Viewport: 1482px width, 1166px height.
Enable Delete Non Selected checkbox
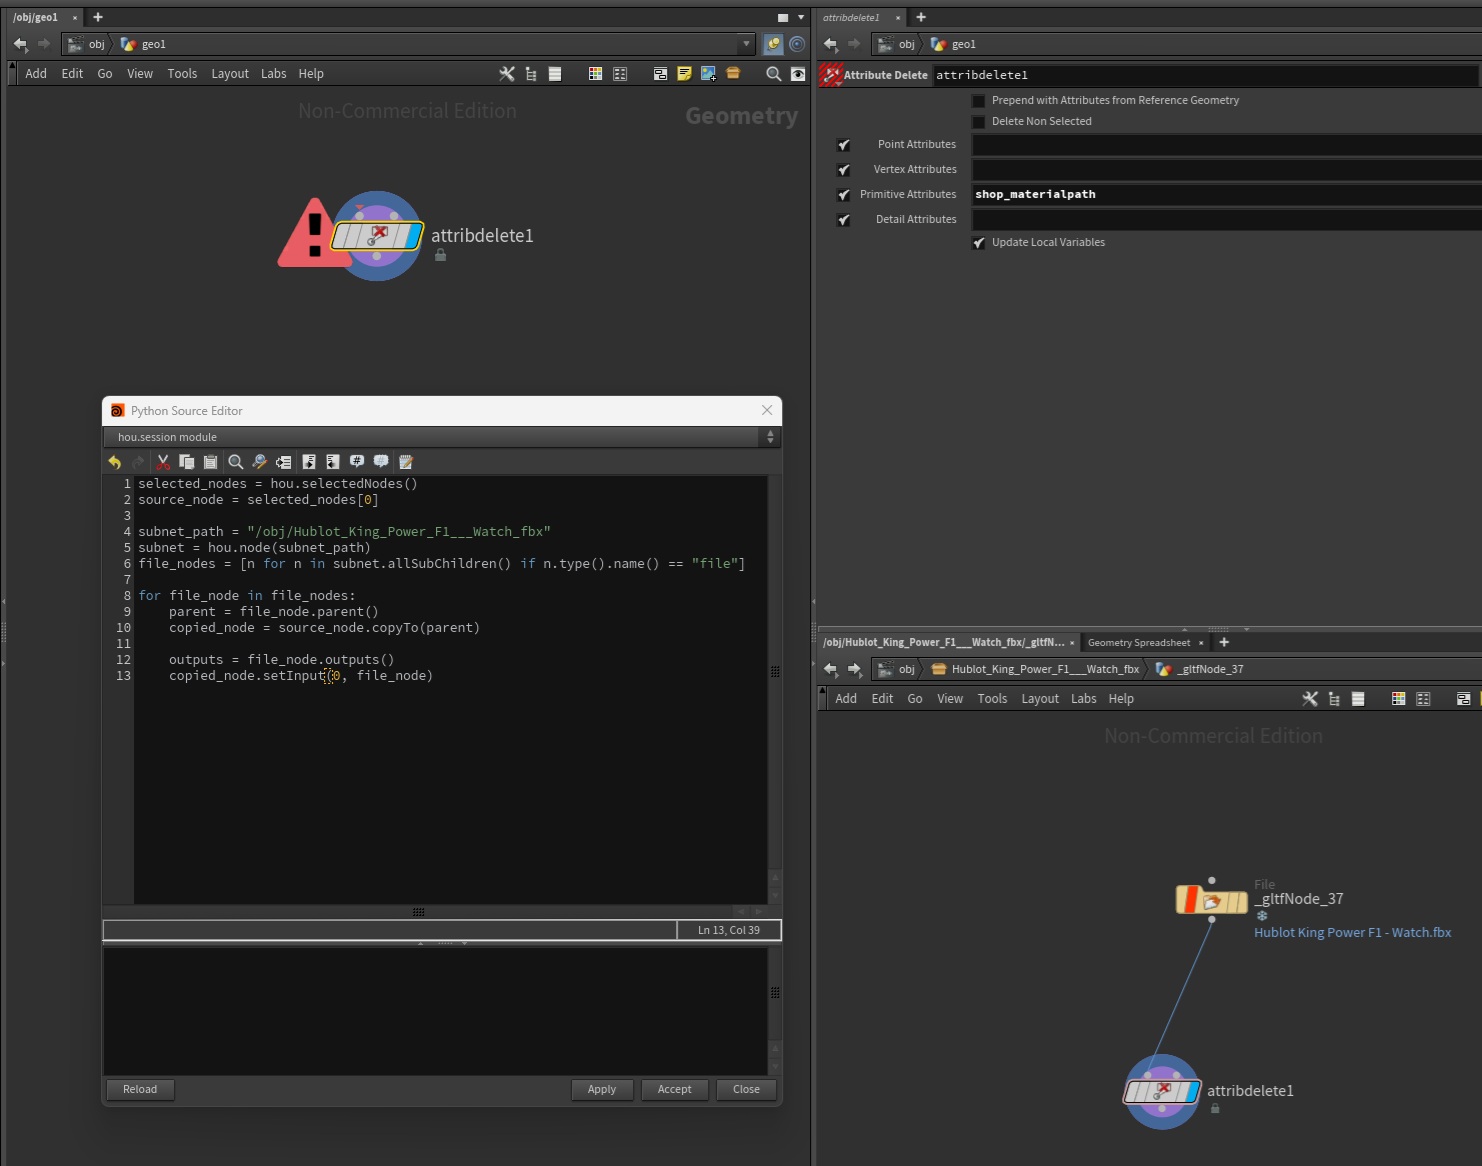tap(979, 122)
